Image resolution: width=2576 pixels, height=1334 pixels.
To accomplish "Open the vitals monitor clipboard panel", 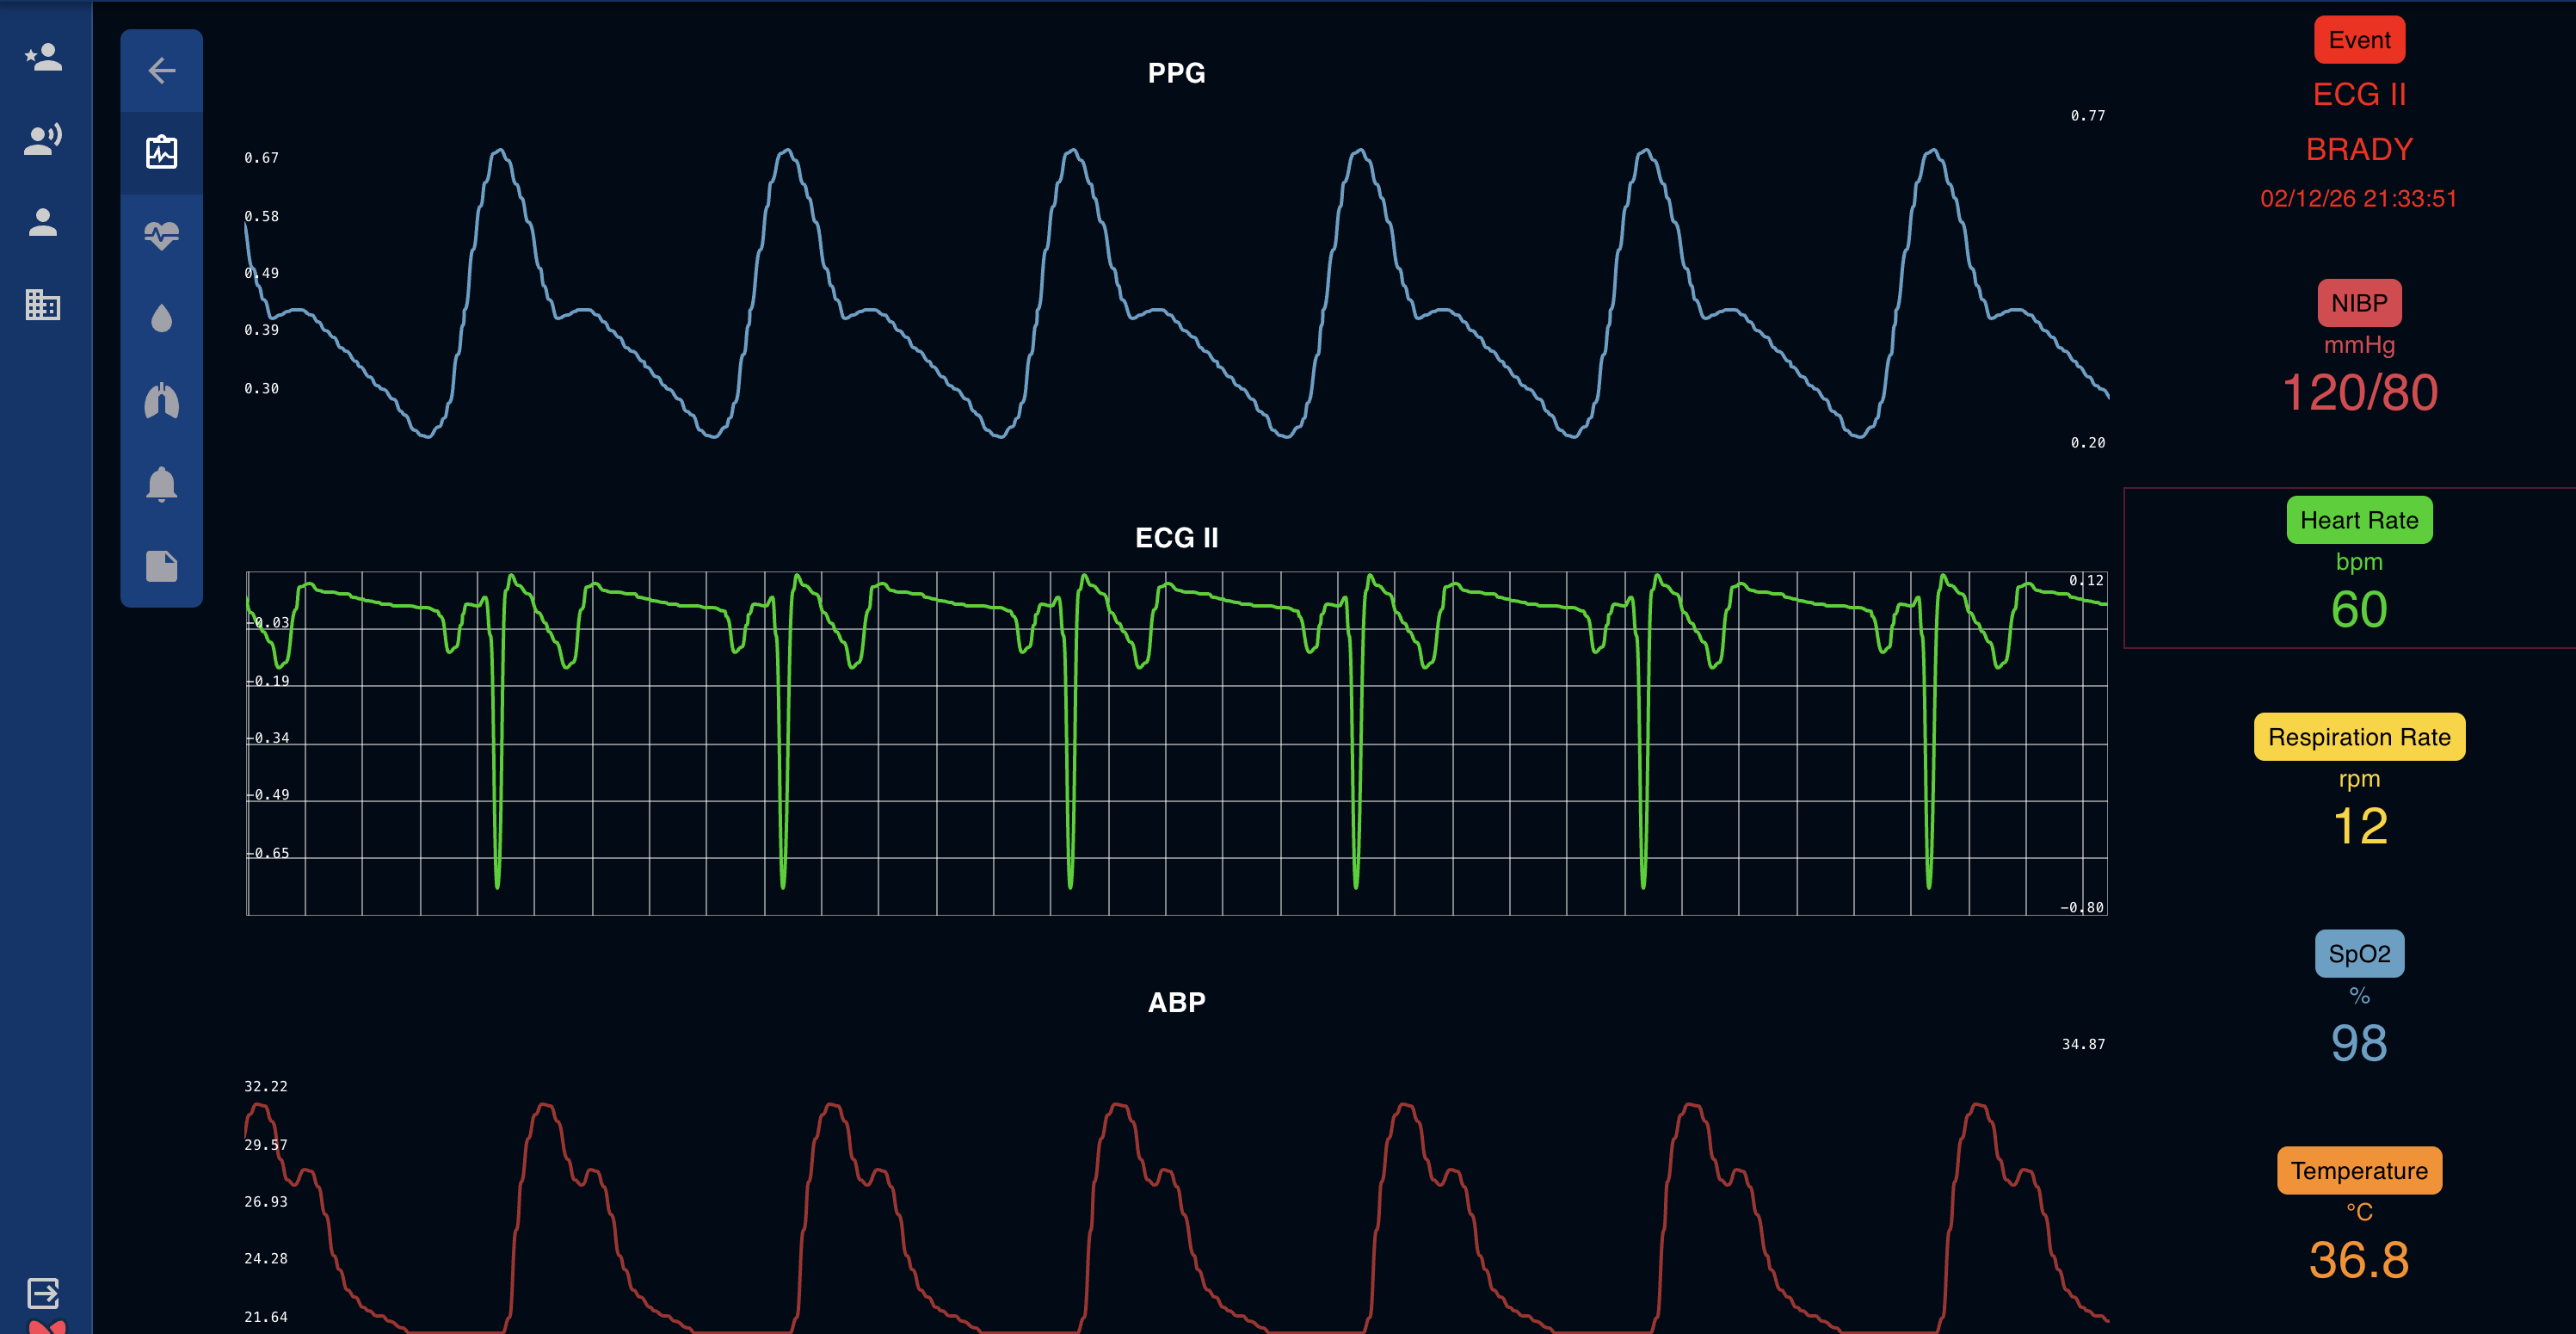I will click(161, 151).
